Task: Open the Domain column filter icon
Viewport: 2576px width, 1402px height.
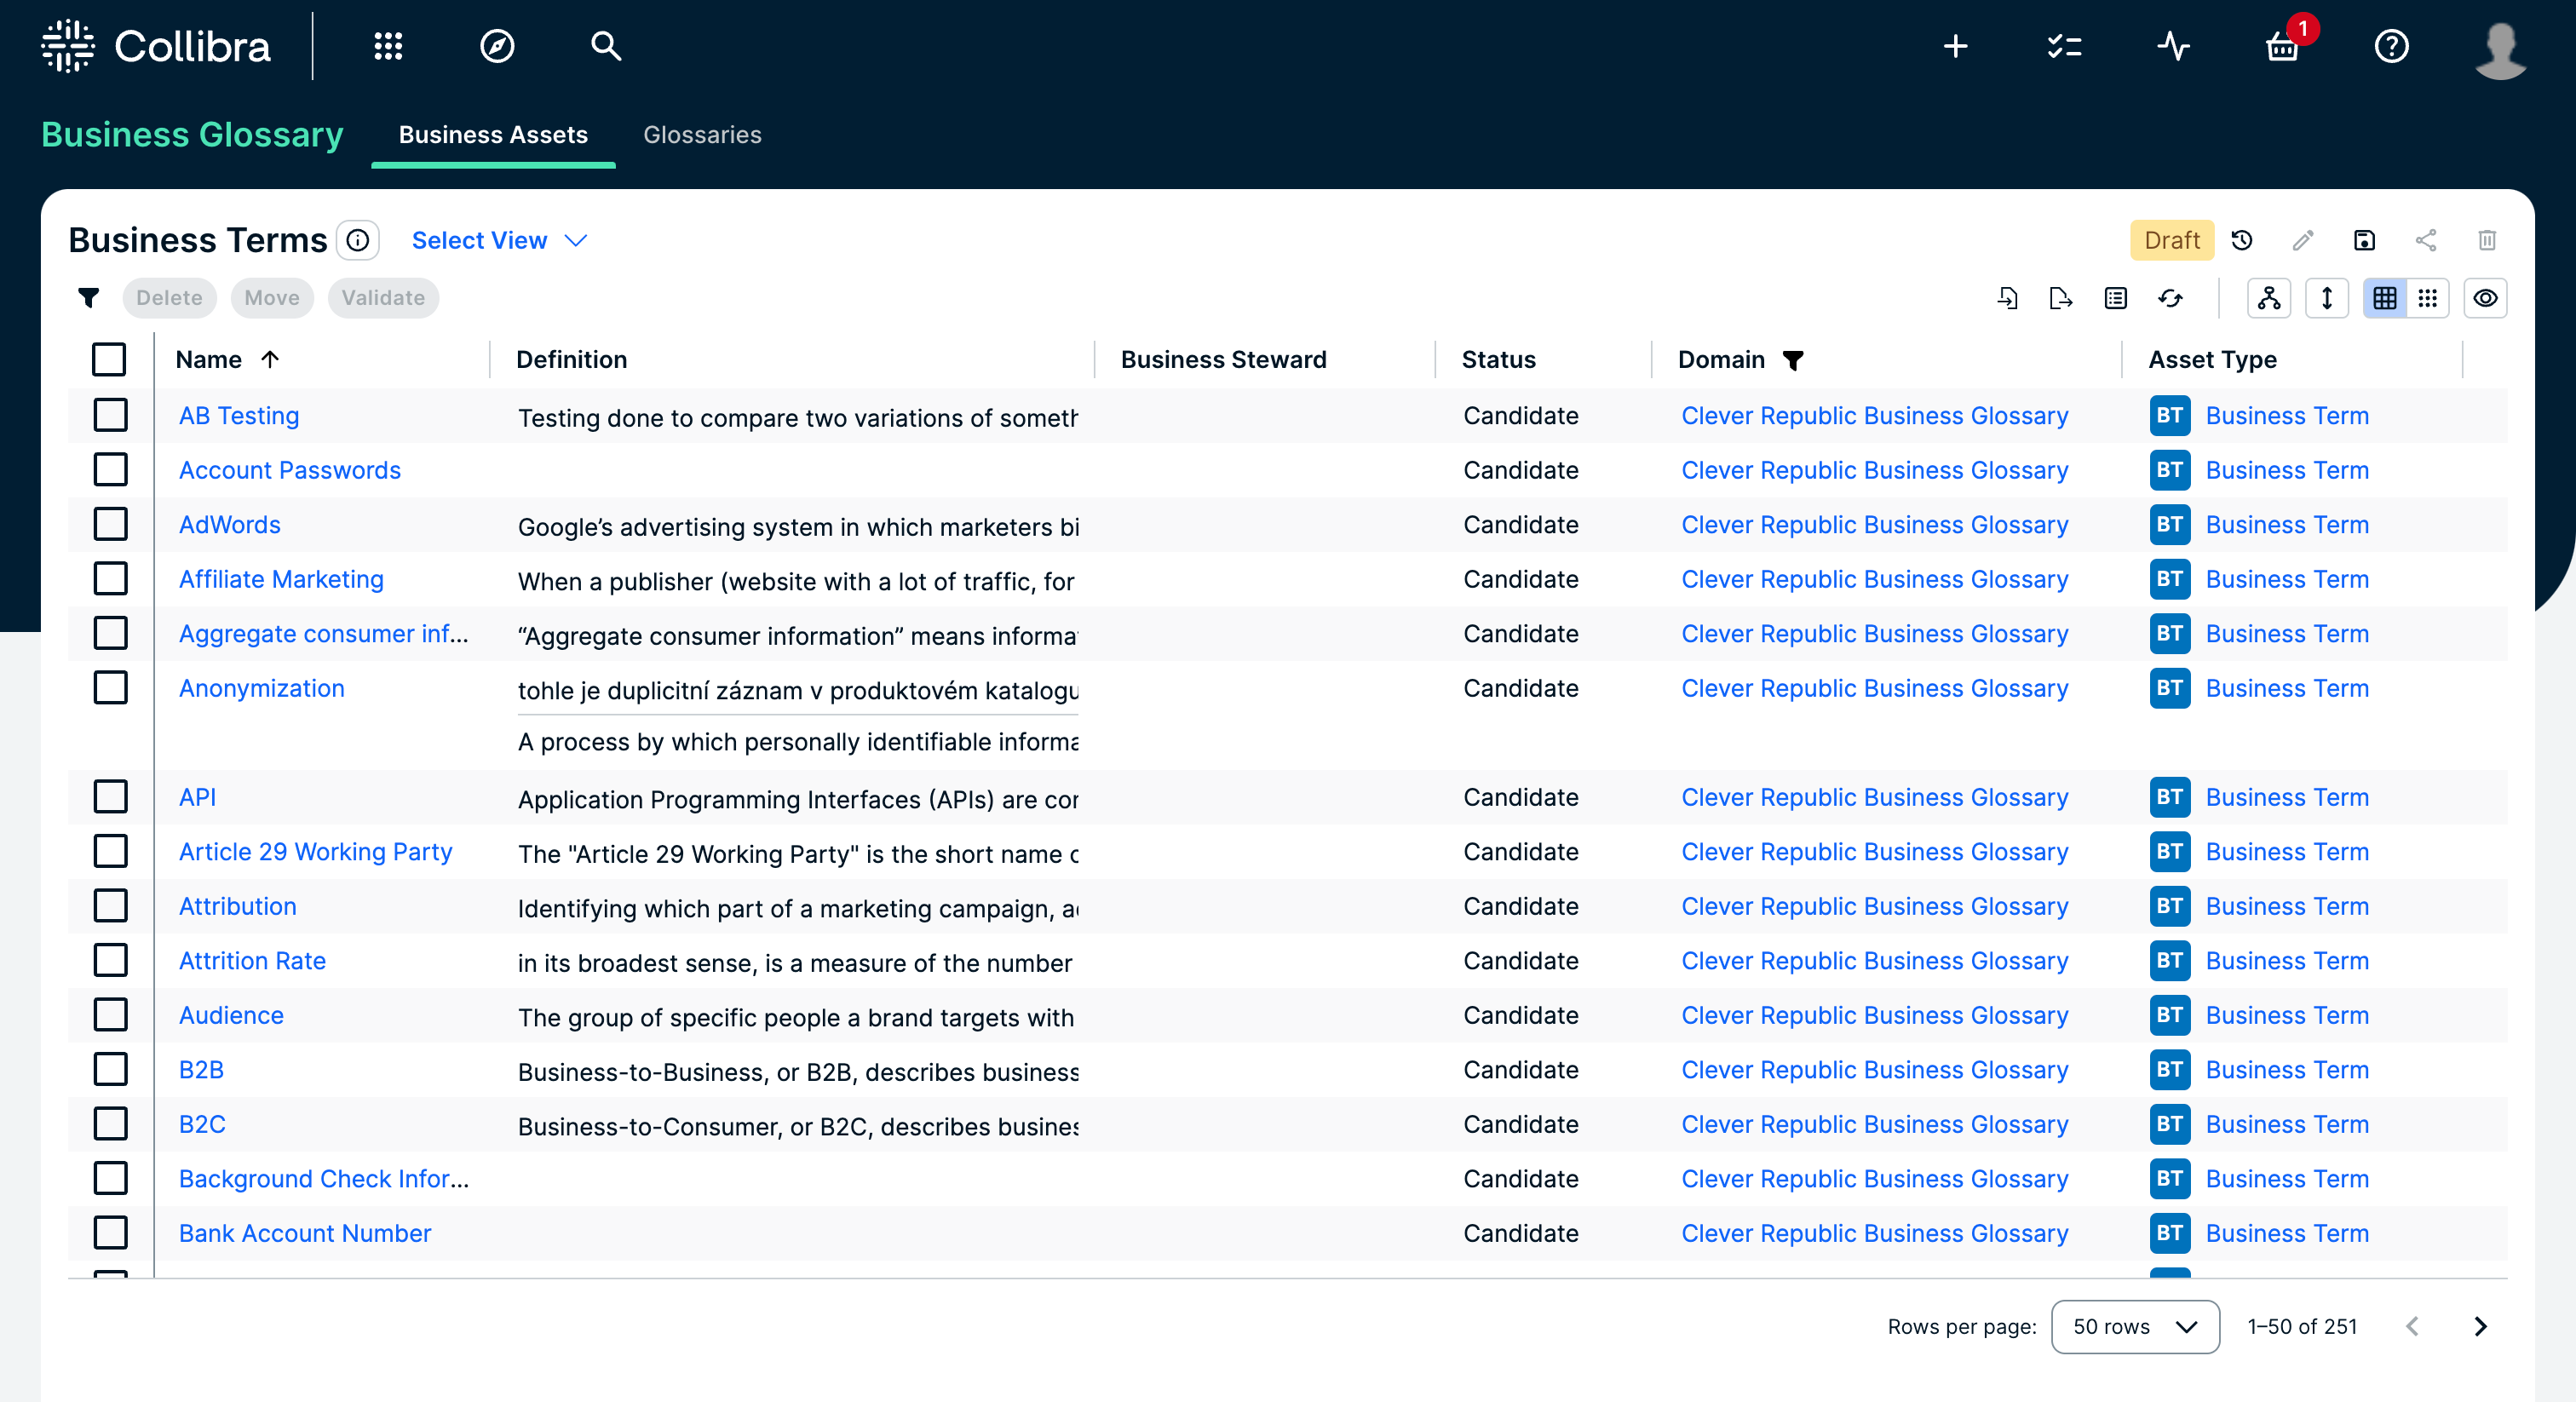Action: coord(1793,360)
